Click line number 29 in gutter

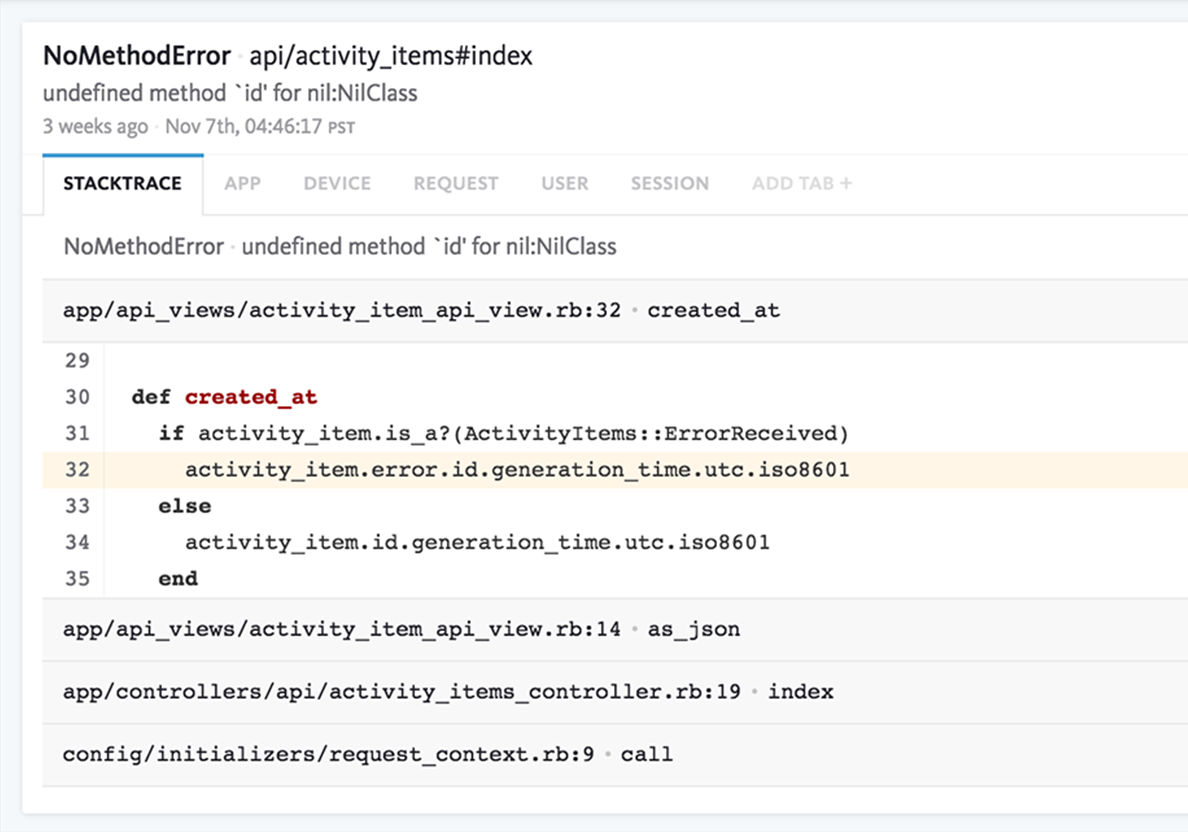click(x=77, y=361)
